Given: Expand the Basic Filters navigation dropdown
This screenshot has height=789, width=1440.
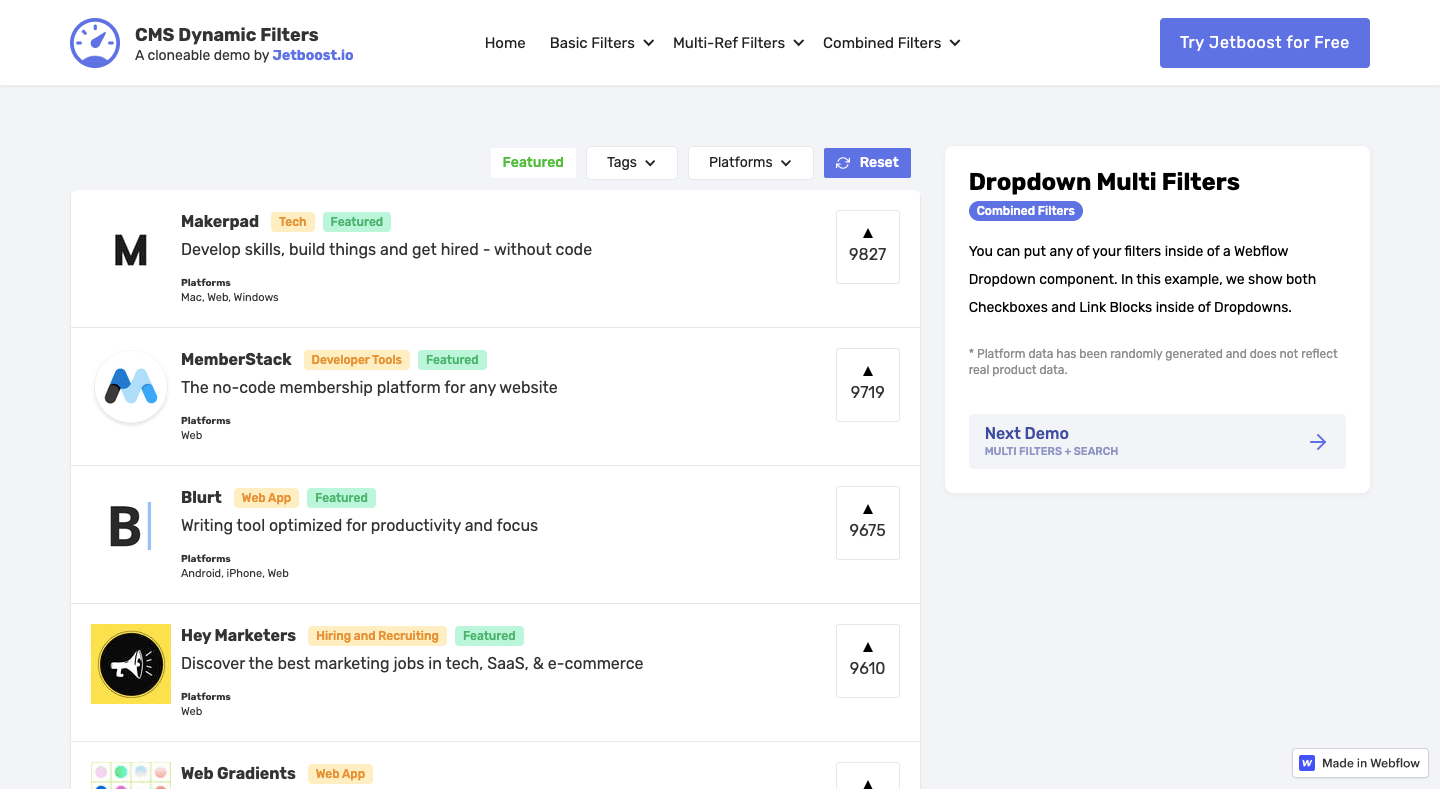Looking at the screenshot, I should (600, 43).
